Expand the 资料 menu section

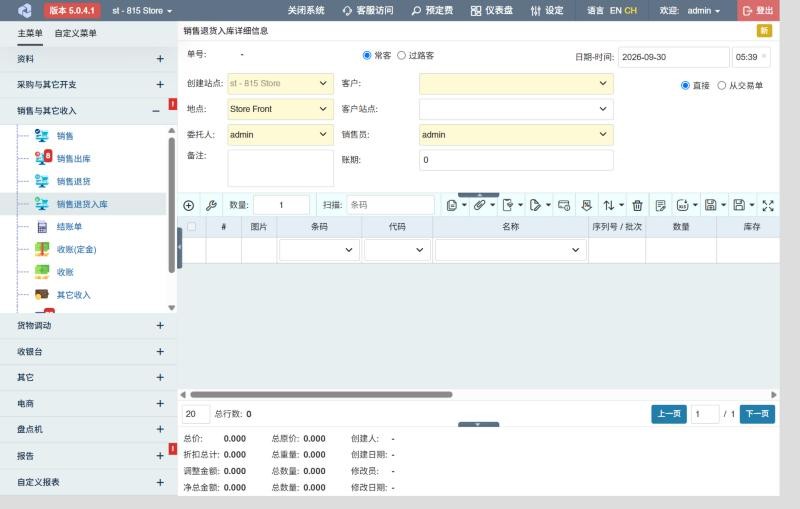click(88, 59)
